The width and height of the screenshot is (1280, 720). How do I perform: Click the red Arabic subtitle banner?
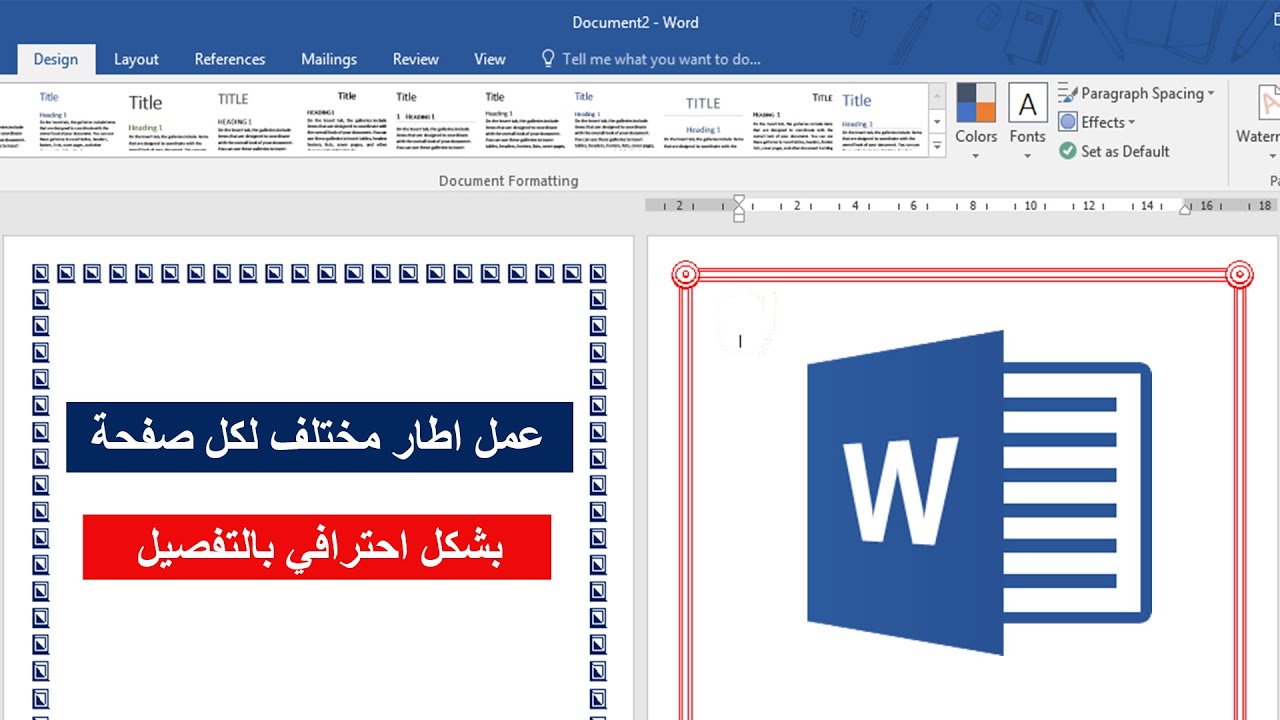coord(317,547)
